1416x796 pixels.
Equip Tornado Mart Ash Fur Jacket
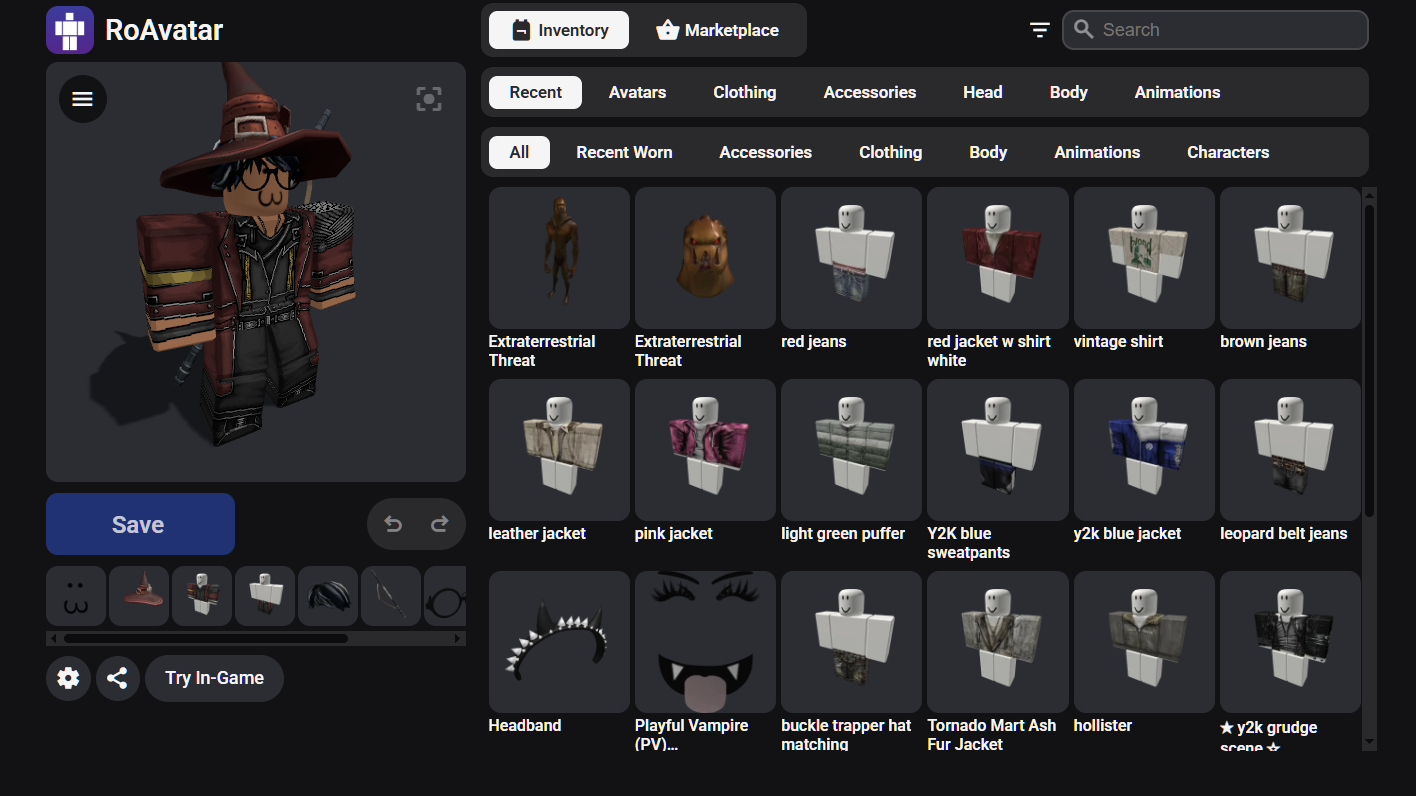997,642
